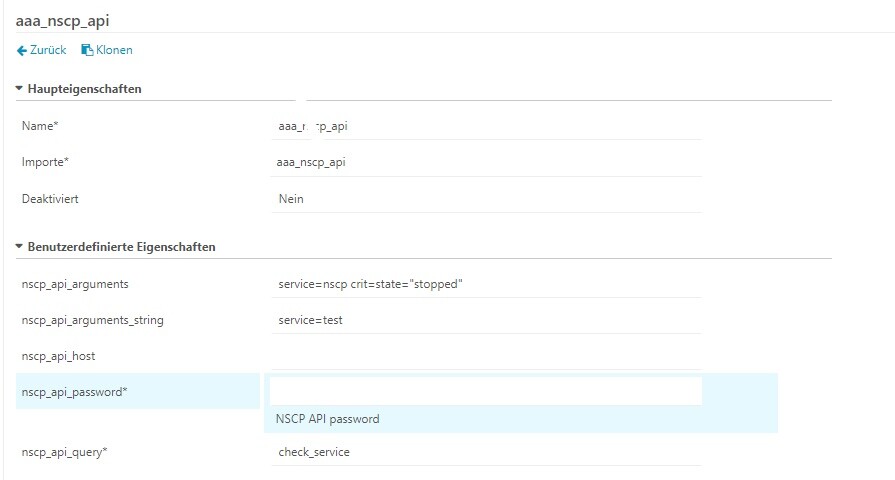
Task: Click into the Name input field
Action: pyautogui.click(x=486, y=127)
